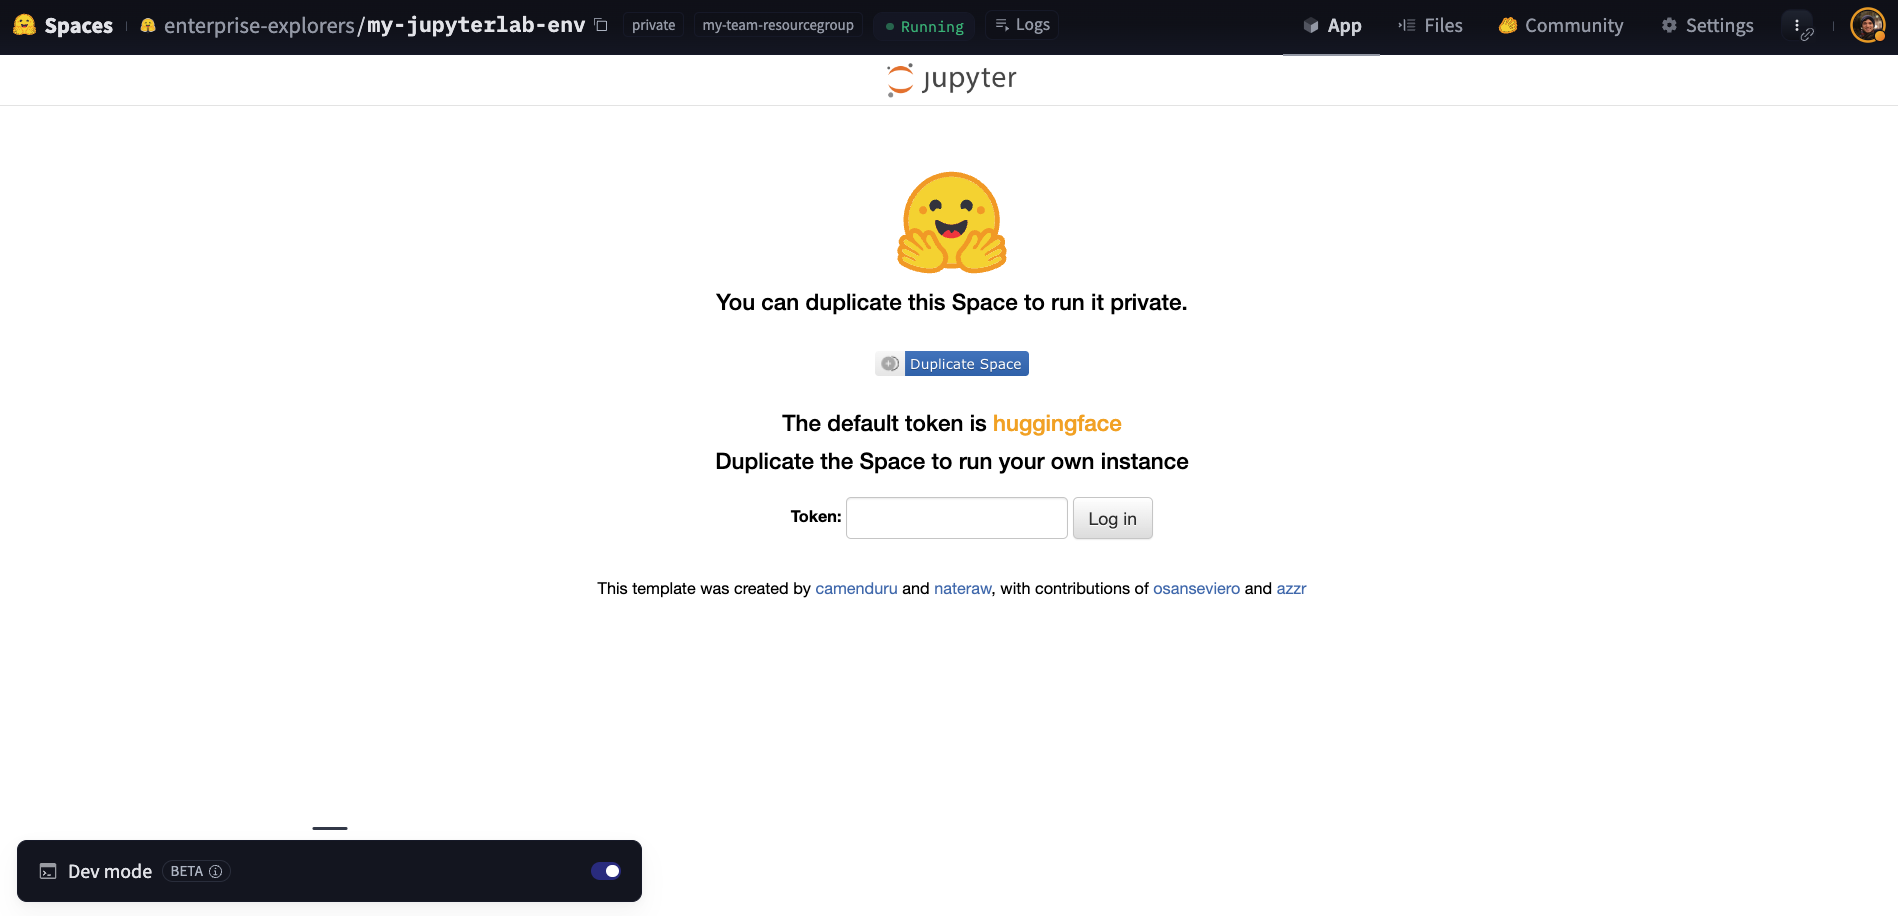Open the three-dot more options menu
The width and height of the screenshot is (1898, 916).
pos(1797,25)
